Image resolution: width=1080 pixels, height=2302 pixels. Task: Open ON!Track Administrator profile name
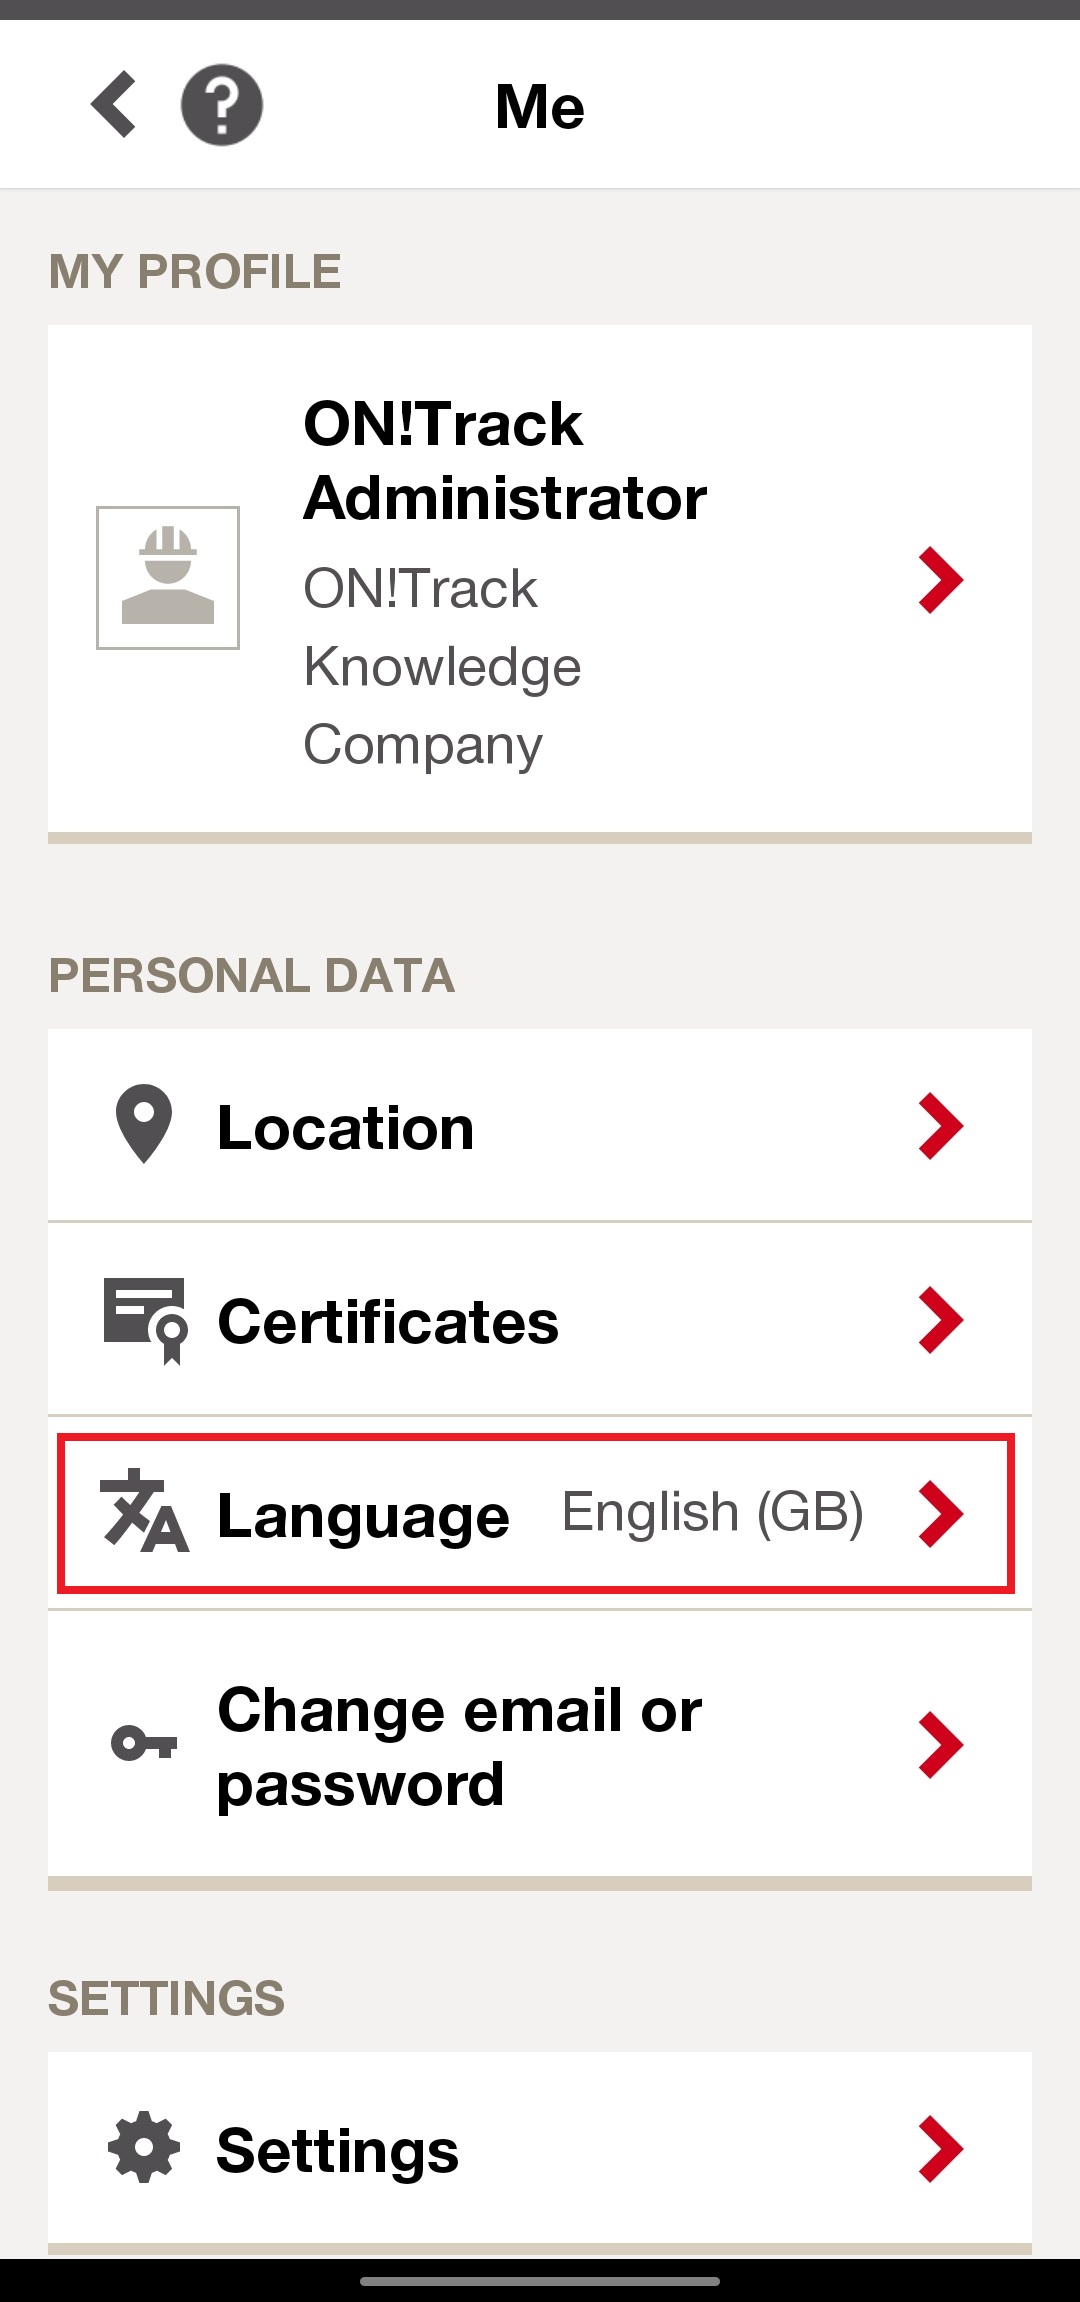pyautogui.click(x=505, y=460)
